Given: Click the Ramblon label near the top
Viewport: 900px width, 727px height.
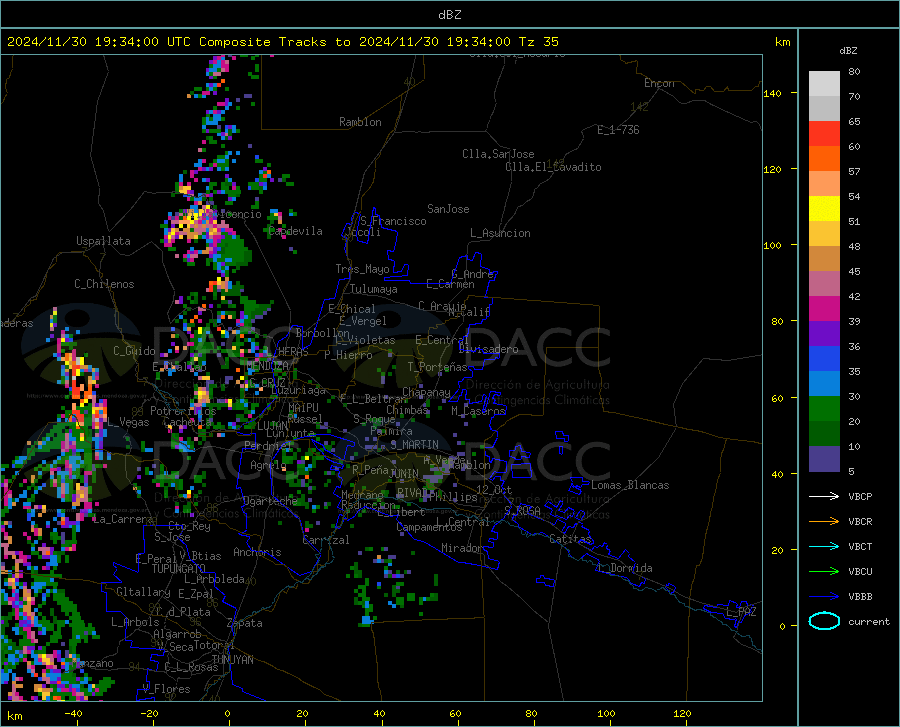Looking at the screenshot, I should coord(360,122).
